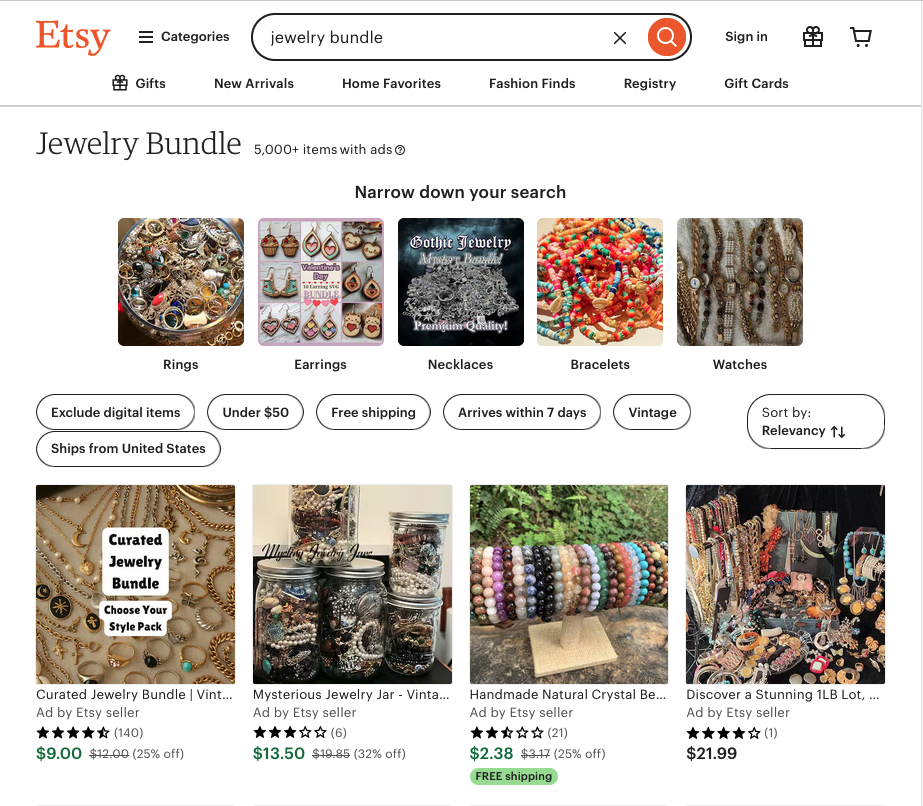The height and width of the screenshot is (806, 923).
Task: Click the orange search magnifier button
Action: pos(667,38)
